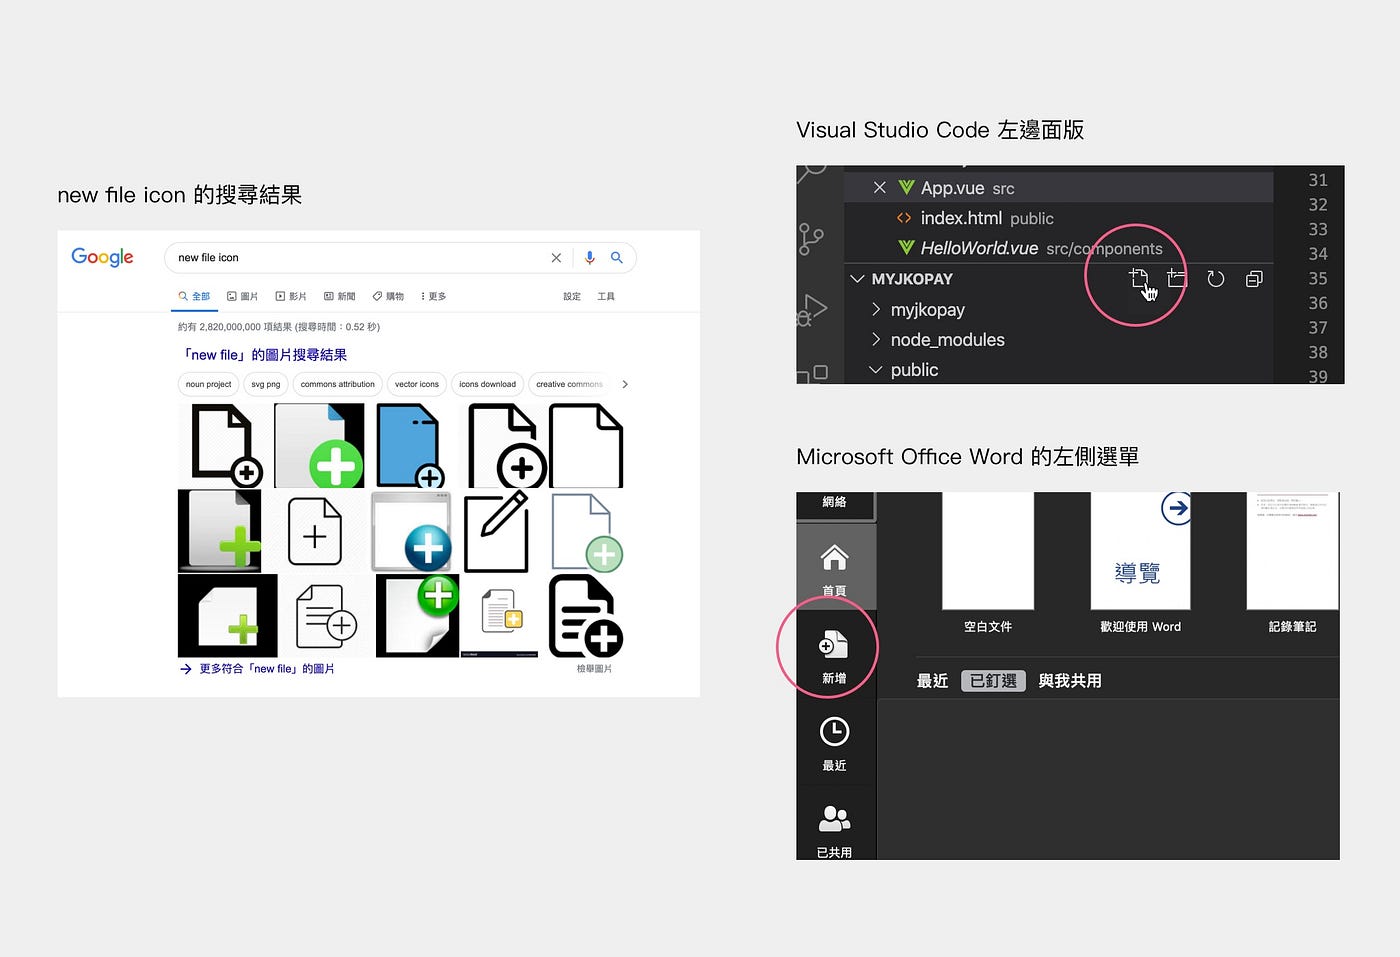Open the 記錄筆記 template in Word

click(x=1292, y=564)
